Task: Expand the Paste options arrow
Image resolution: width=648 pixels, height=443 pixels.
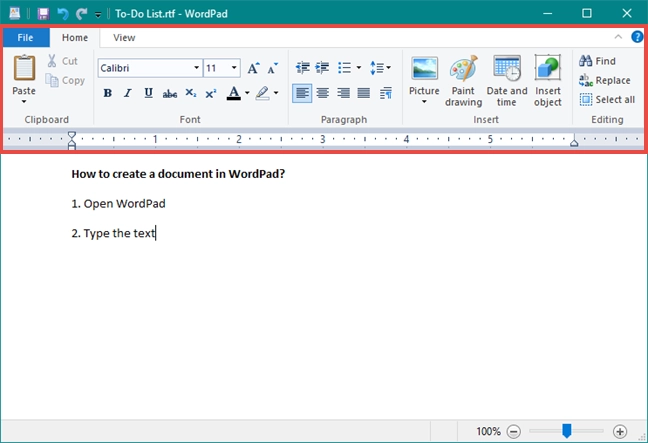Action: [x=24, y=102]
